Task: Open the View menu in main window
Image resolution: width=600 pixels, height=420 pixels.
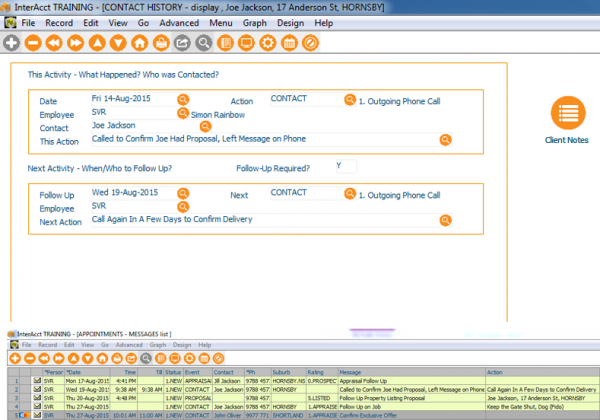Action: pyautogui.click(x=118, y=23)
